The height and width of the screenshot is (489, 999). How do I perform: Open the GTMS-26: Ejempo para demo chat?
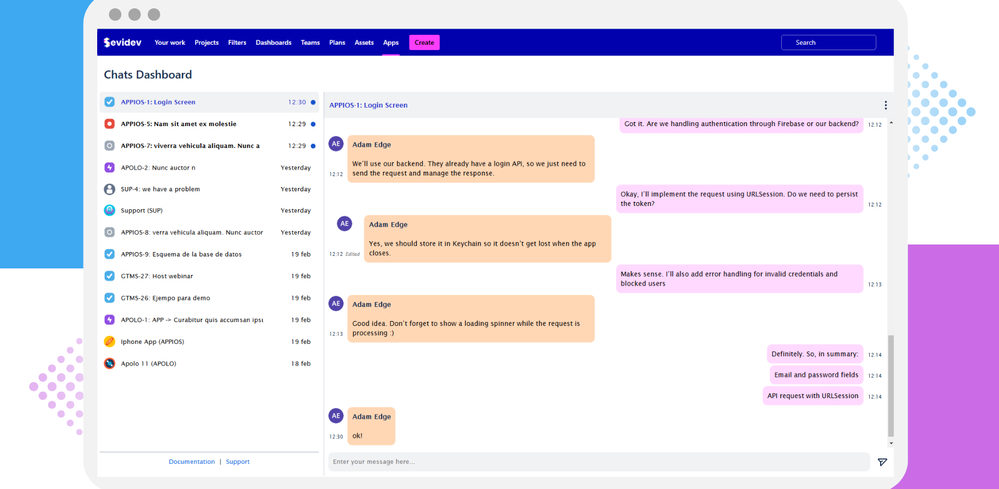point(209,297)
